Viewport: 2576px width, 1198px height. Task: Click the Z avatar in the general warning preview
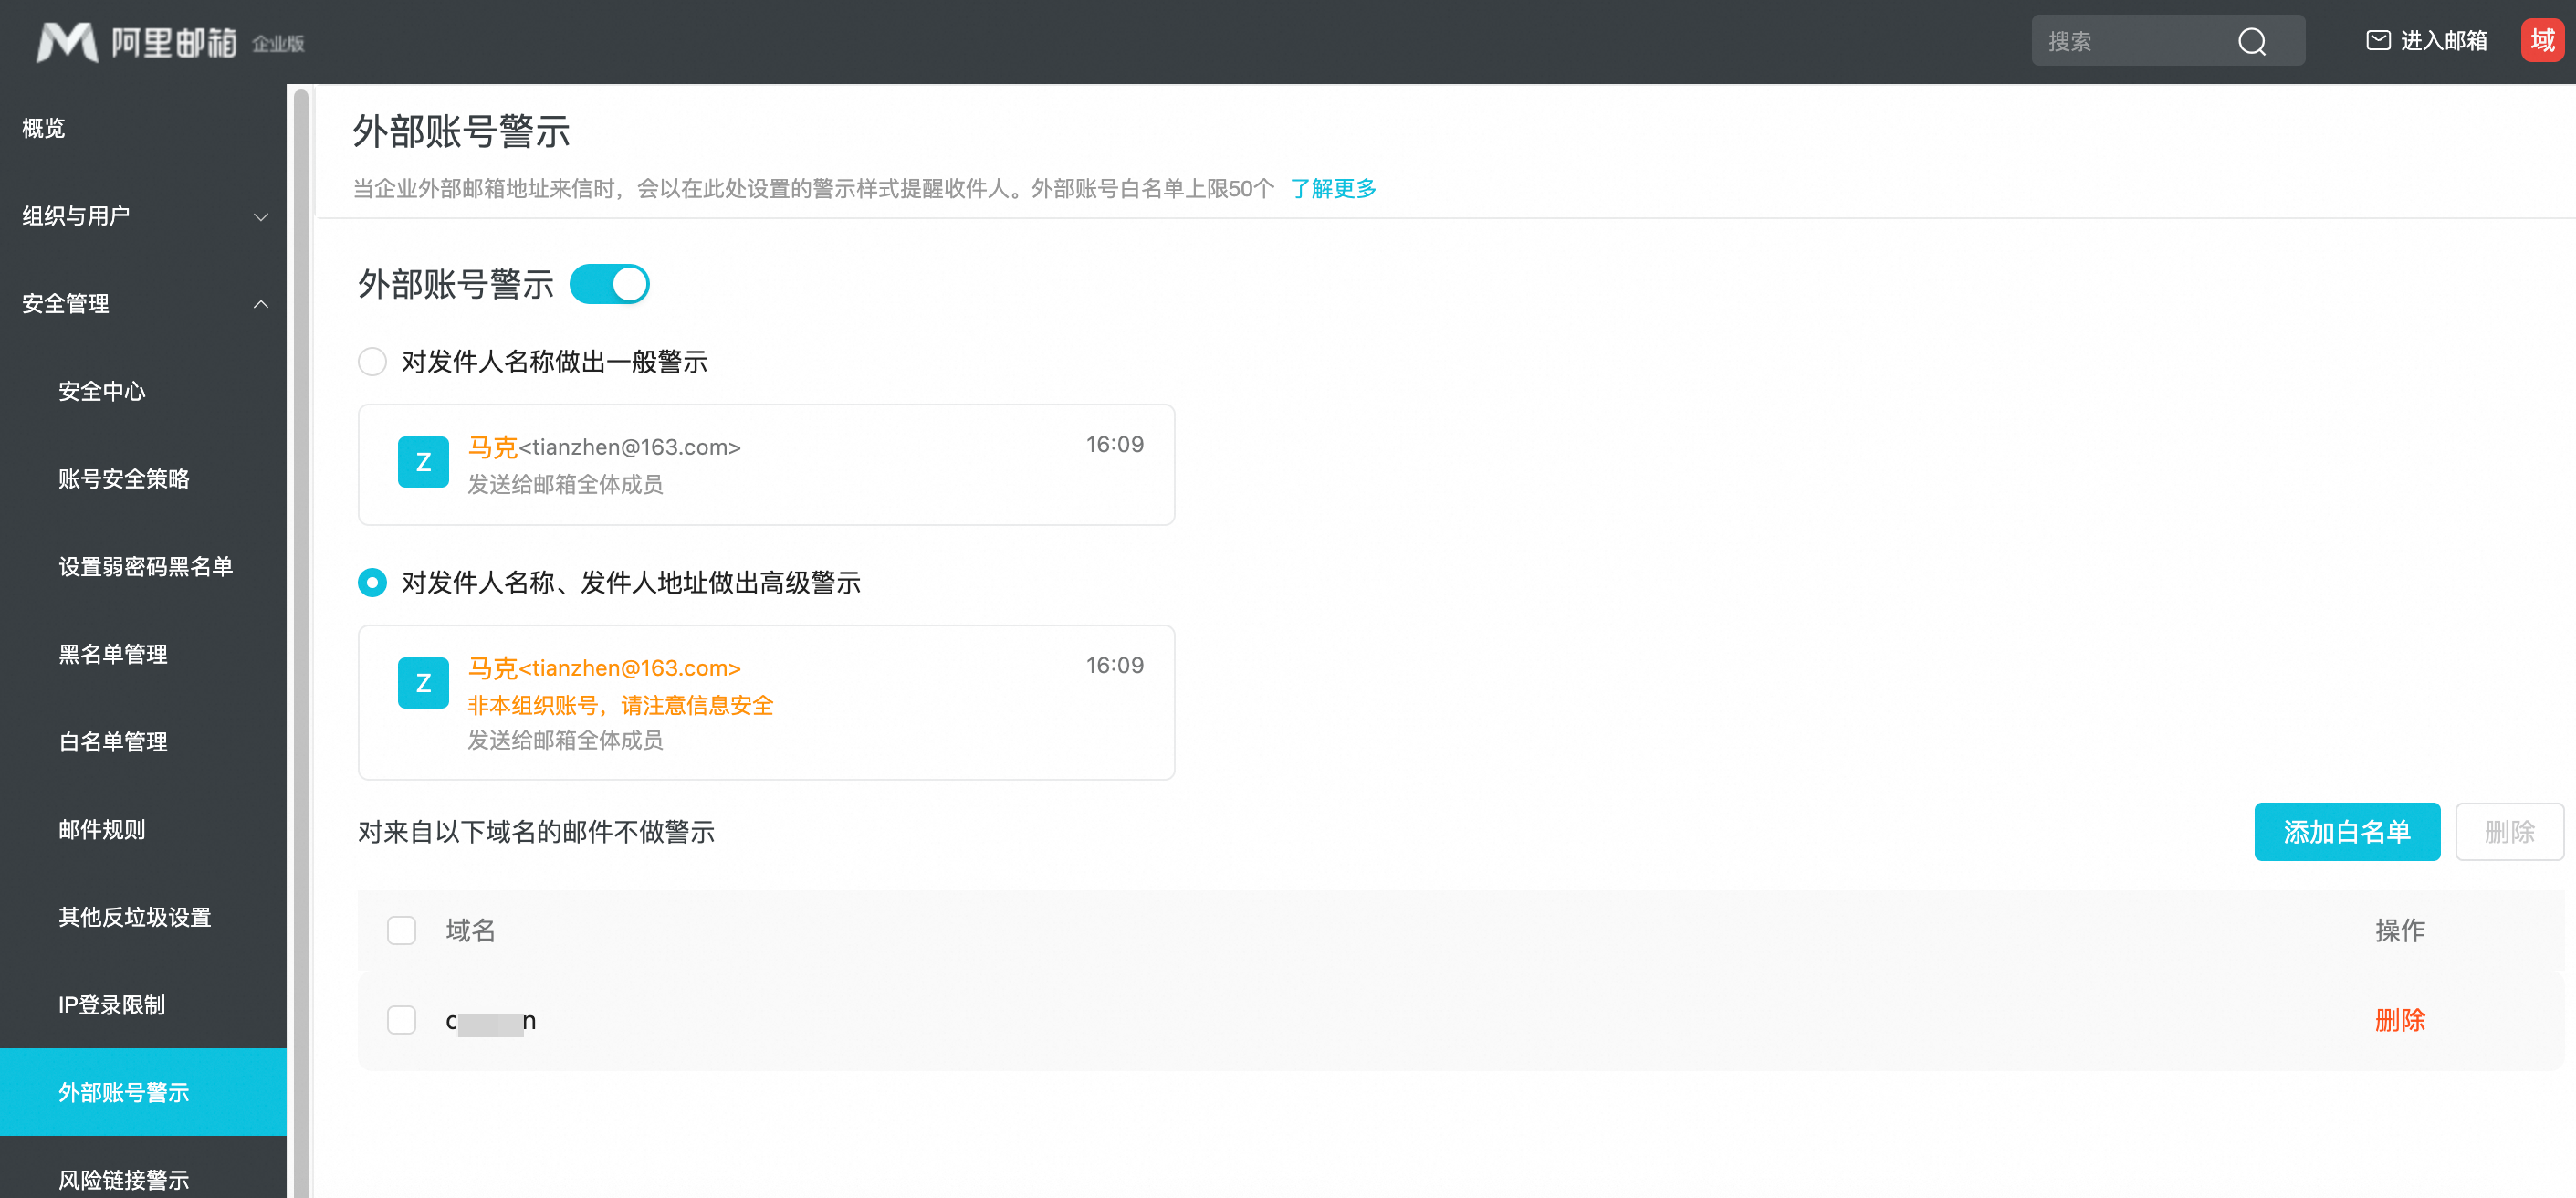(x=423, y=462)
